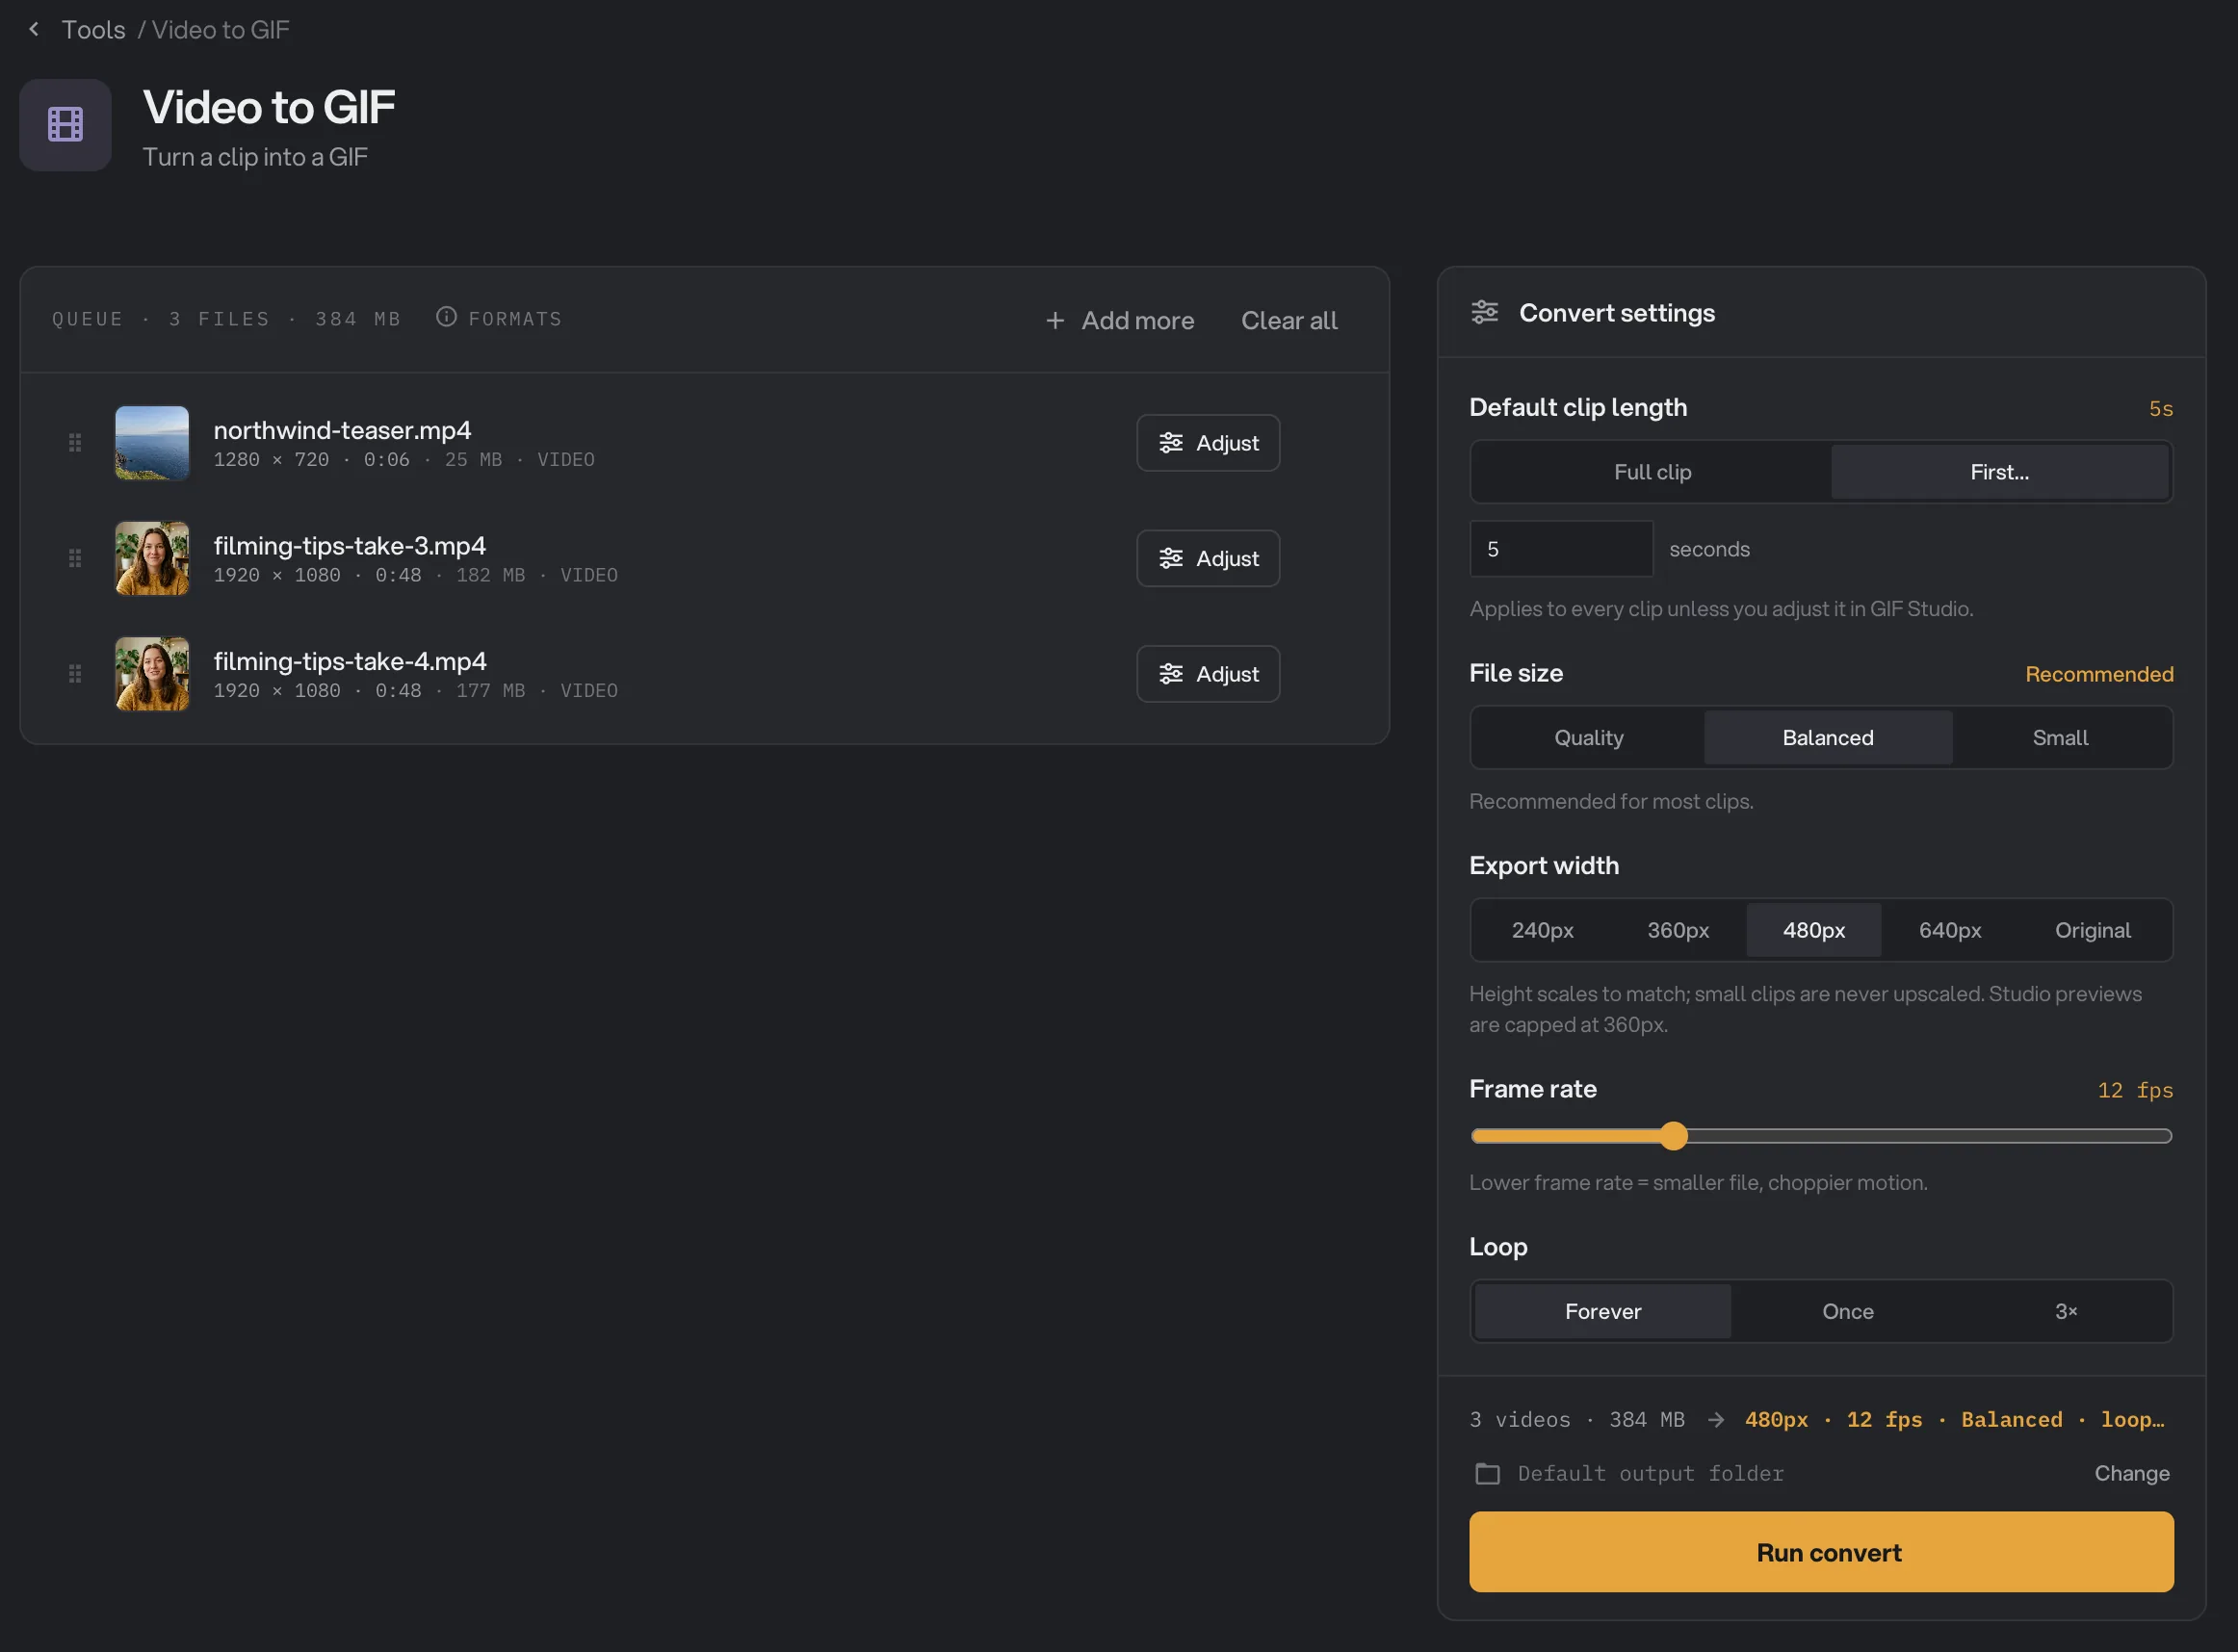This screenshot has width=2238, height=1652.
Task: Click Add more files
Action: coord(1120,321)
